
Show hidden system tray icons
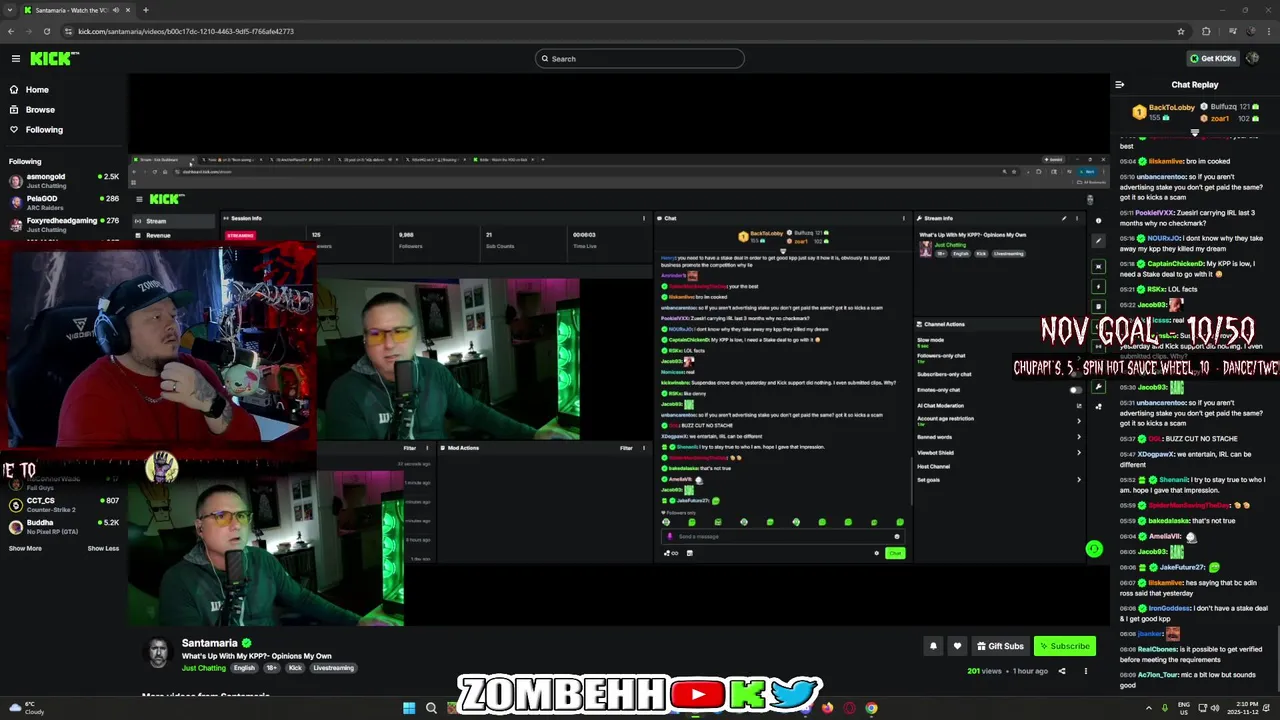(x=1148, y=708)
